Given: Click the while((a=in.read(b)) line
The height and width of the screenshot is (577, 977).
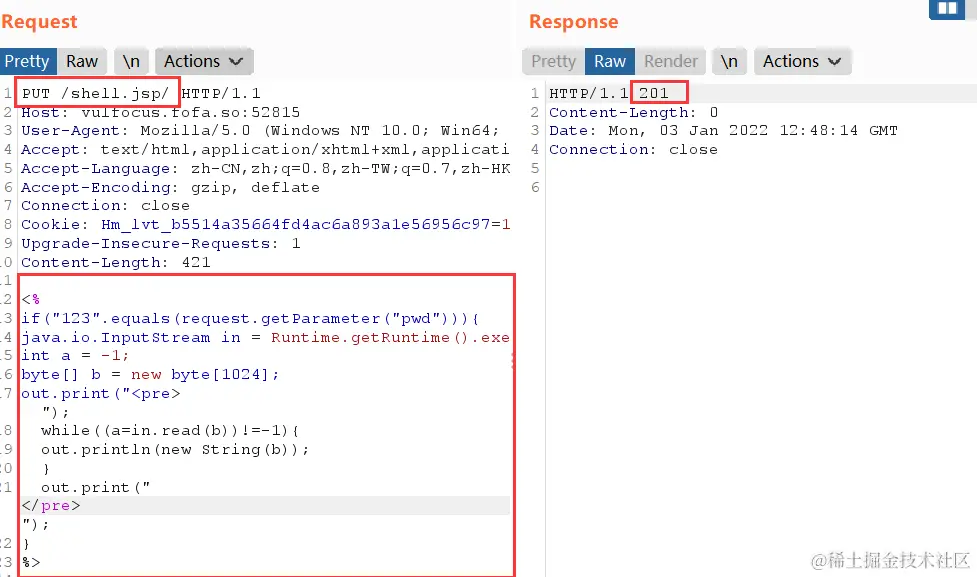Looking at the screenshot, I should click(x=170, y=431).
